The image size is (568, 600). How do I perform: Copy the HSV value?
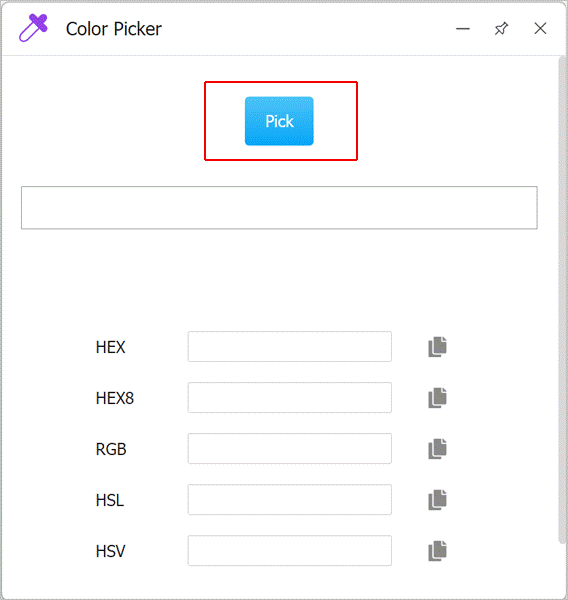point(437,551)
